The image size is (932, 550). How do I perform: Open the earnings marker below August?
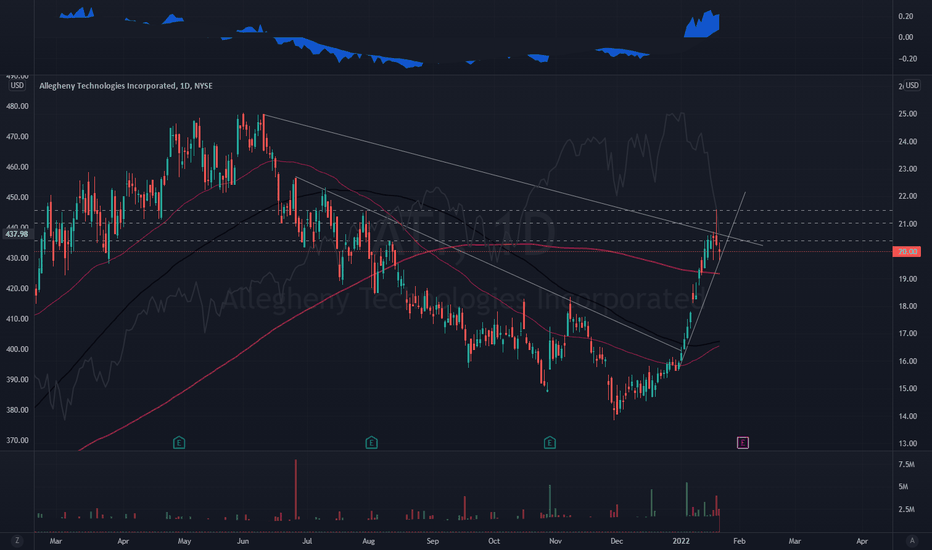371,442
